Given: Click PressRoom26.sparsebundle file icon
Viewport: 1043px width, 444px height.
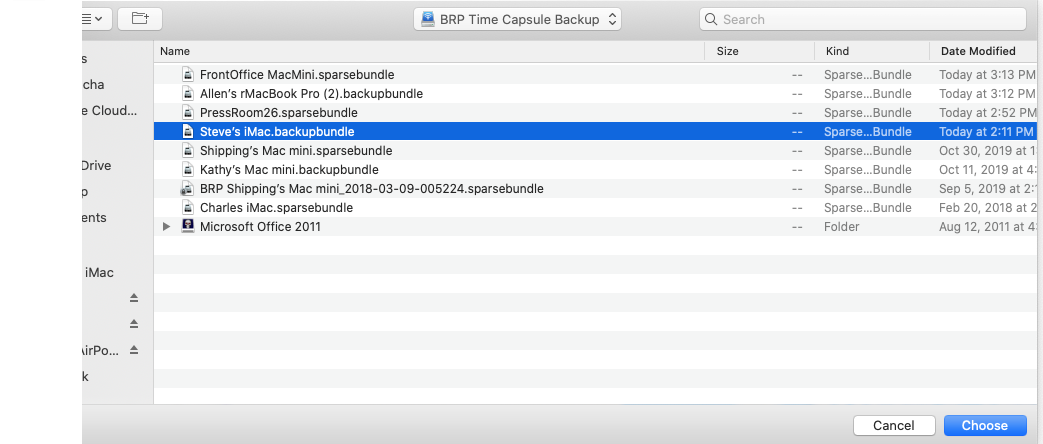Looking at the screenshot, I should [x=188, y=112].
